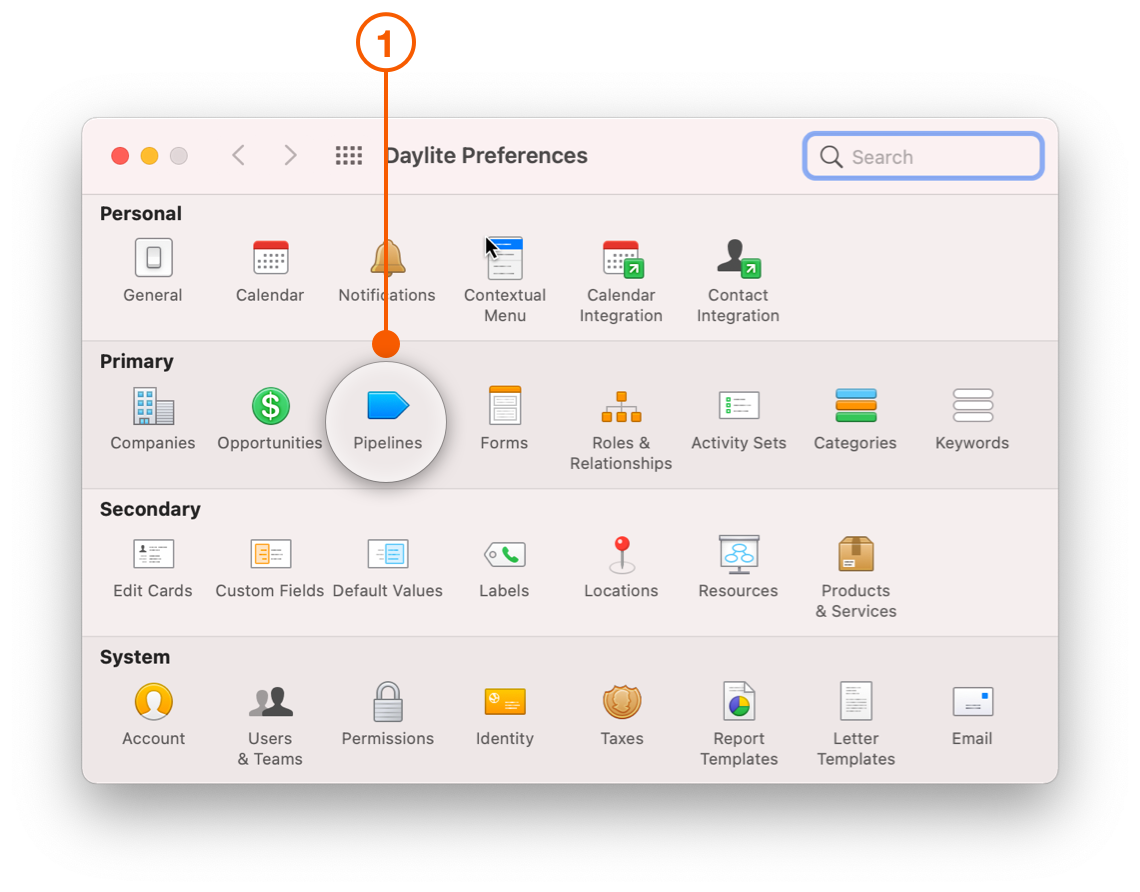
Task: Close the Daylite Preferences window
Action: coord(120,156)
